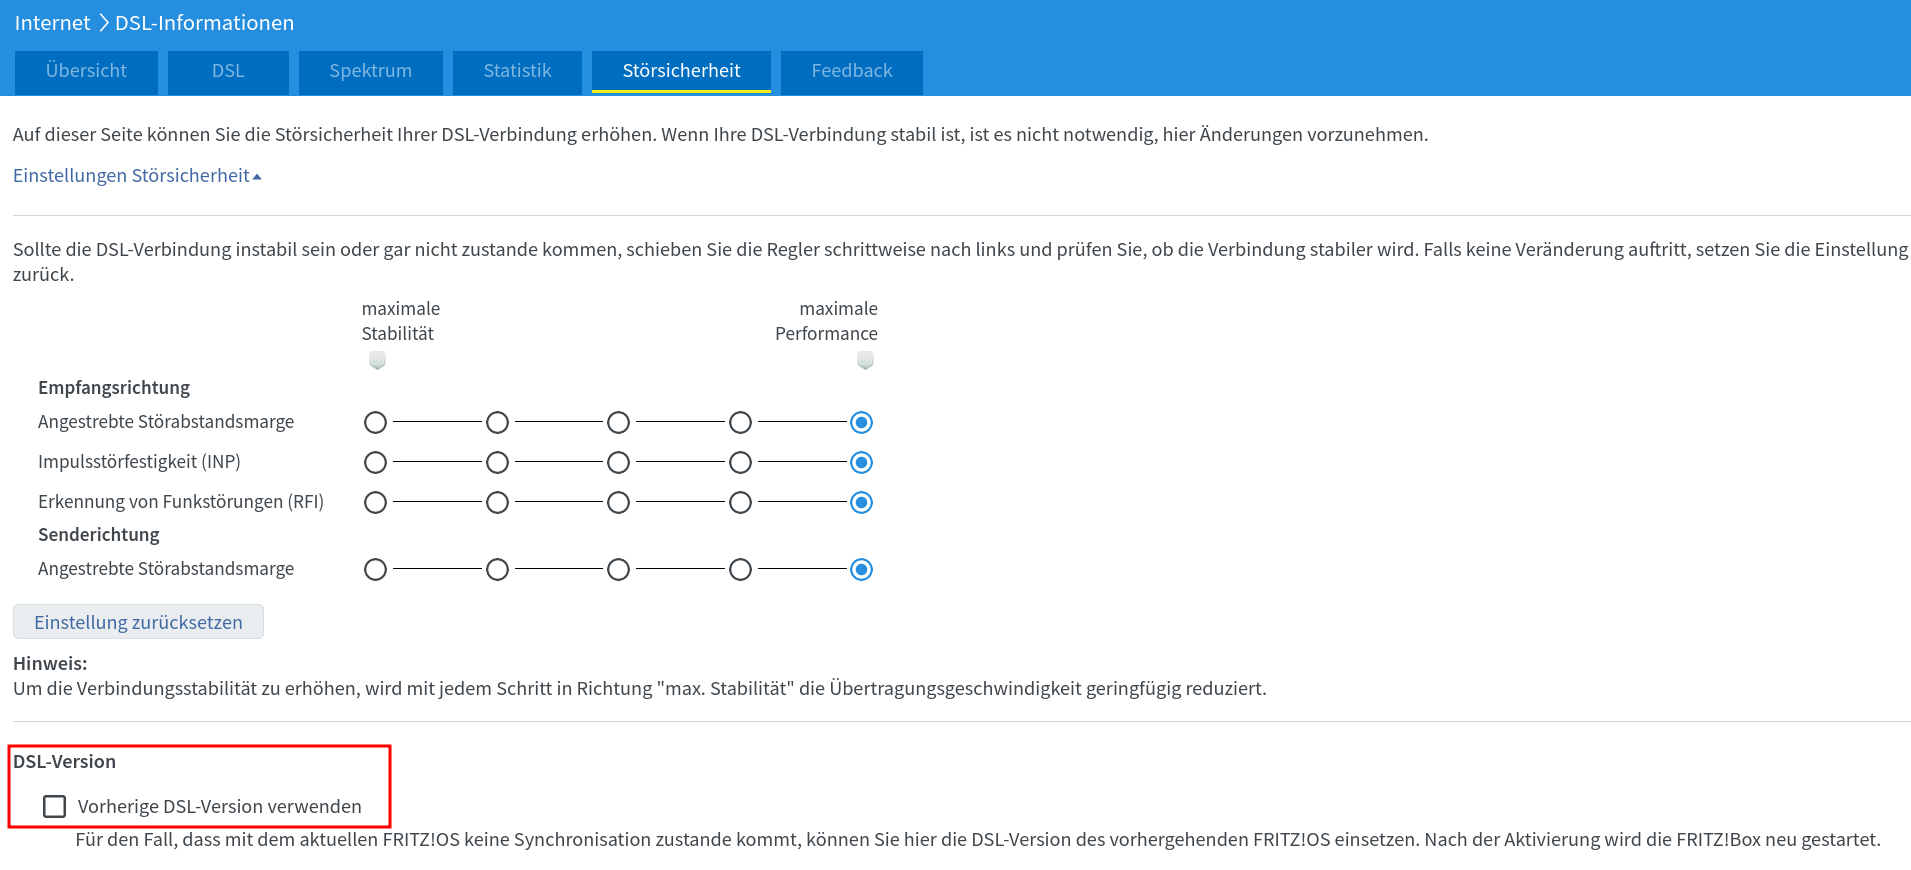1911x870 pixels.
Task: Set Impulsstörfestigkeit (INP) to fourth step
Action: point(740,463)
